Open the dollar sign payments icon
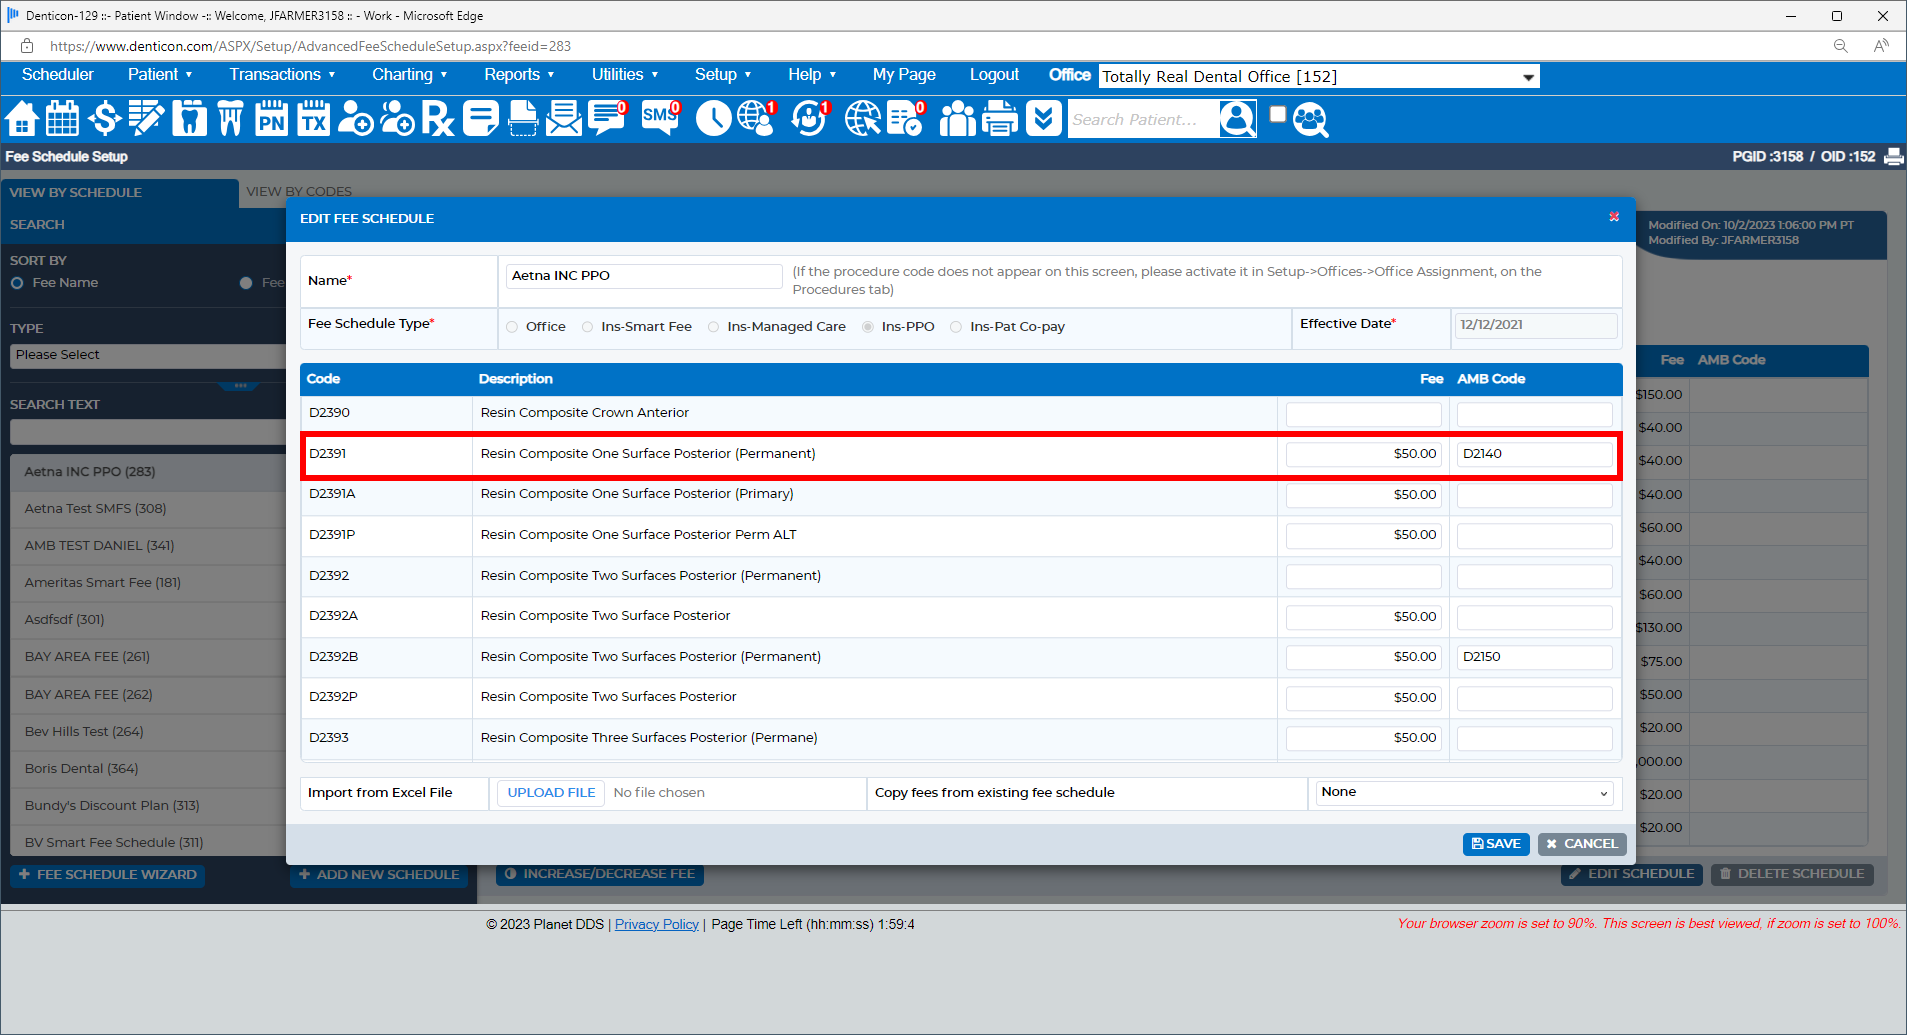Screen dimensions: 1907x1035 point(104,119)
